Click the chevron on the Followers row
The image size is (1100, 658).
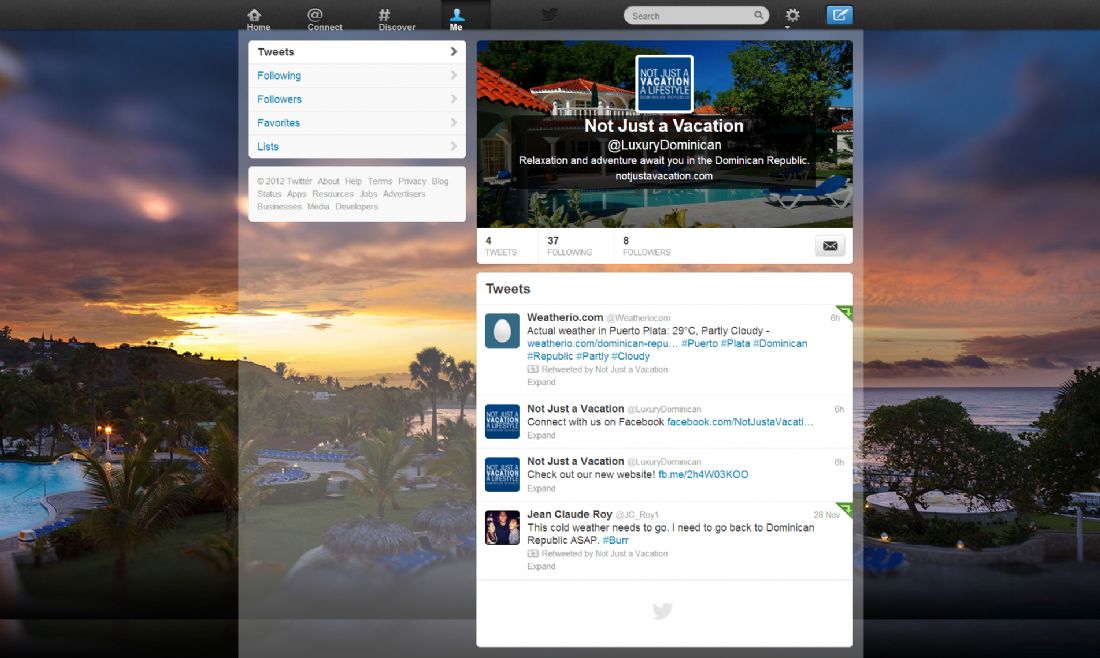453,99
